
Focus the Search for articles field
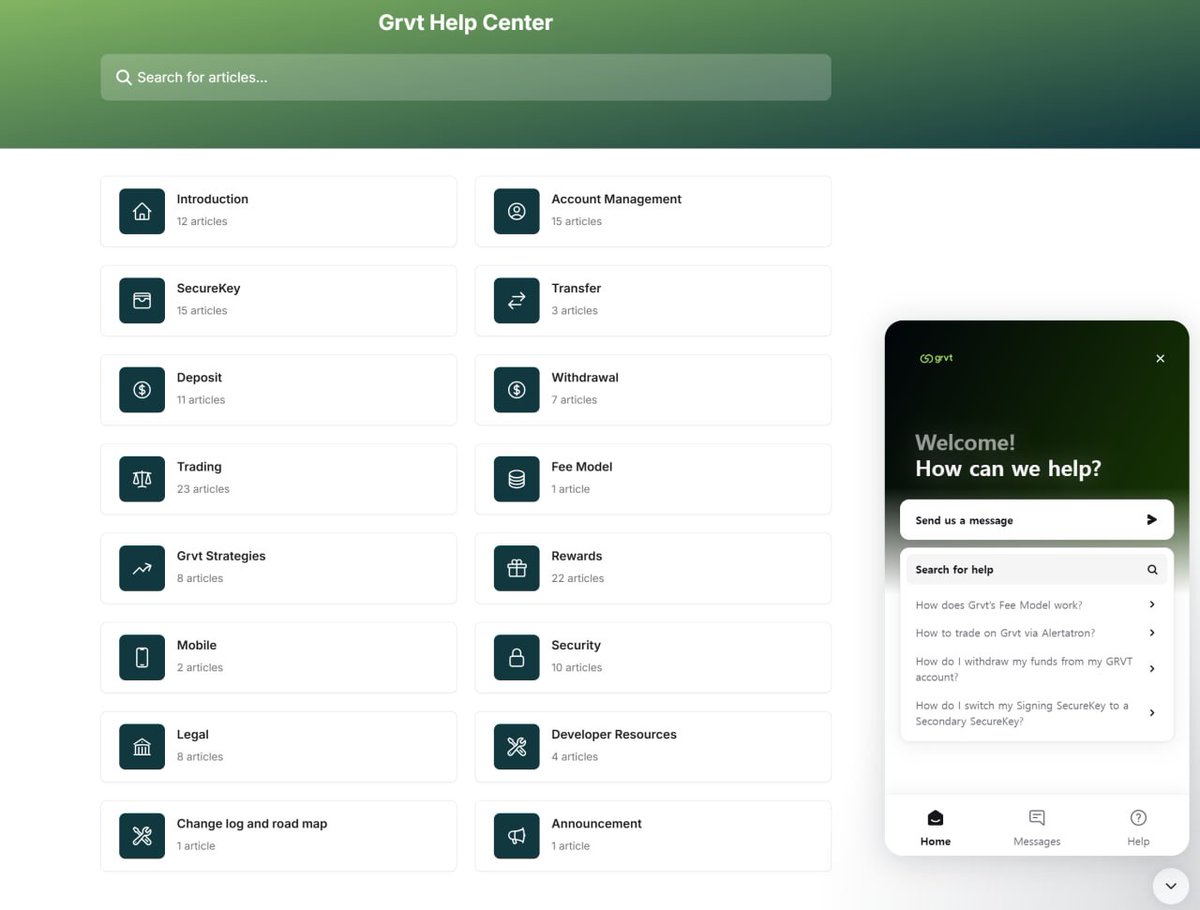pos(465,77)
